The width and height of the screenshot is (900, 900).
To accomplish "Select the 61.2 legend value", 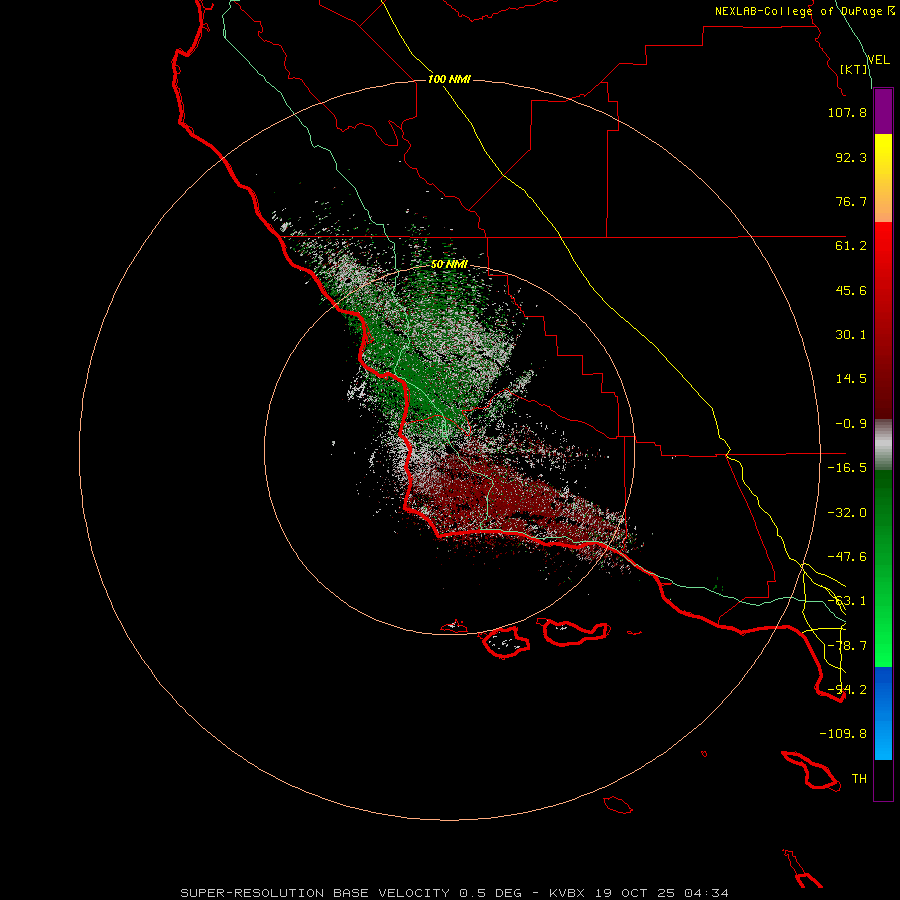I will (x=851, y=246).
